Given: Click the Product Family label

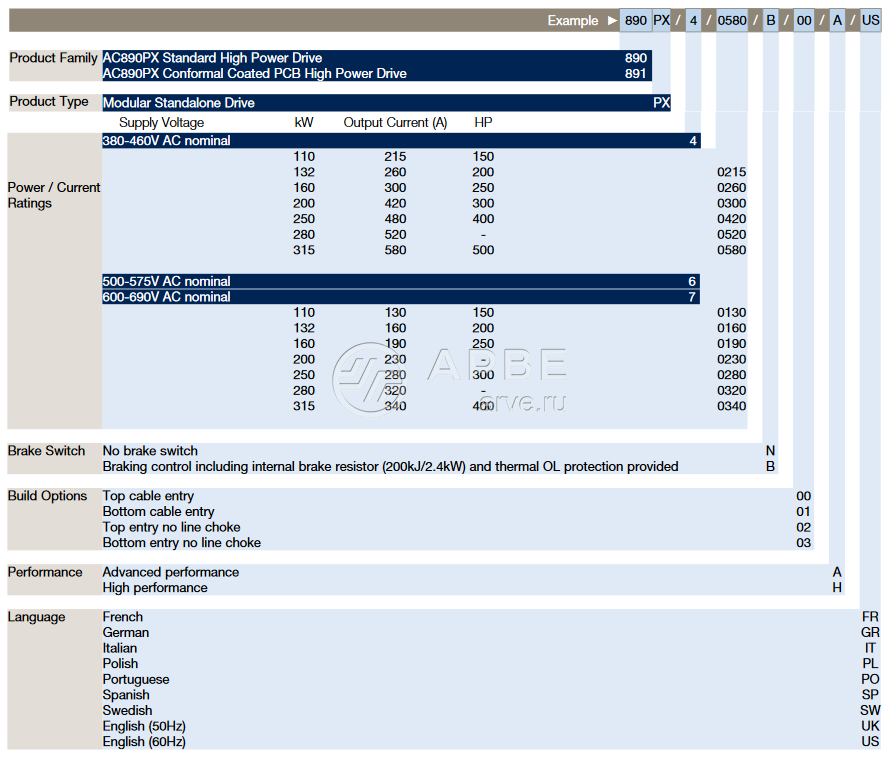Looking at the screenshot, I should pyautogui.click(x=54, y=58).
